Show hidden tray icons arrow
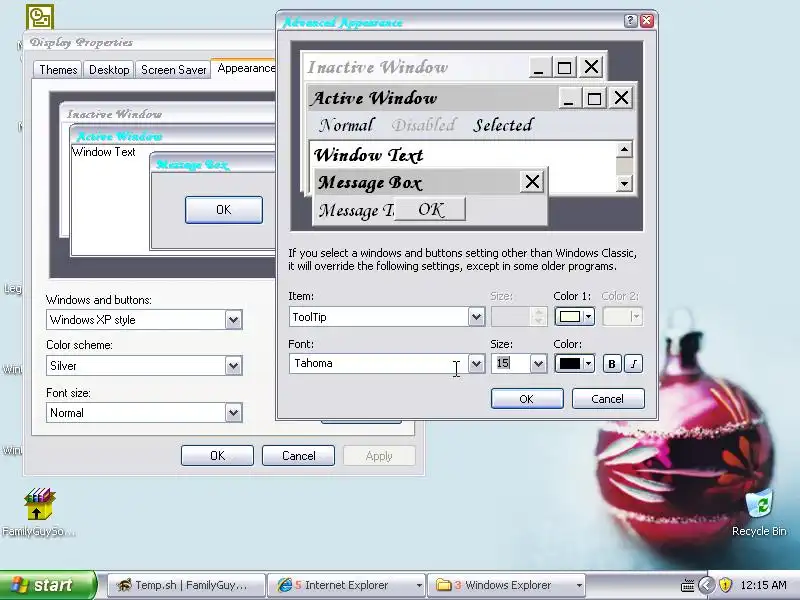 706,585
